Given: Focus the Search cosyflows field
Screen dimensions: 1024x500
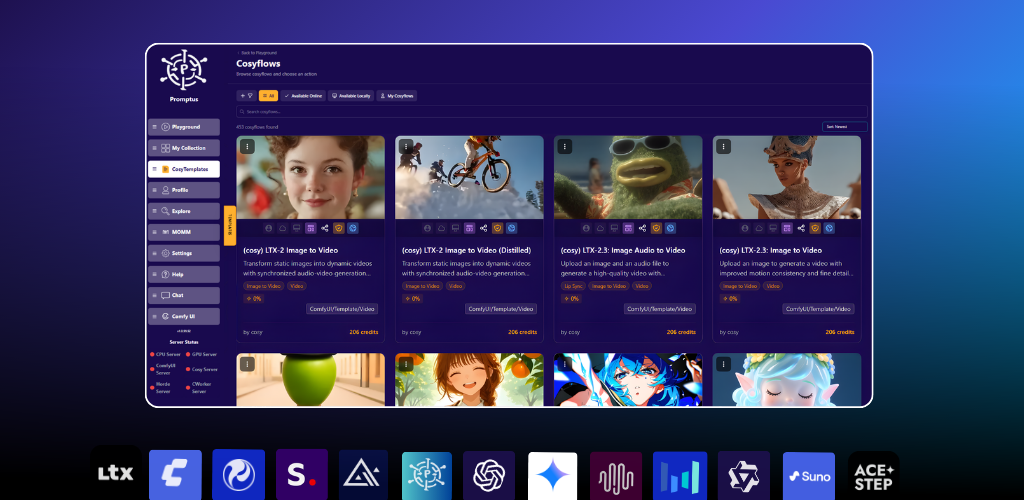Looking at the screenshot, I should [552, 112].
